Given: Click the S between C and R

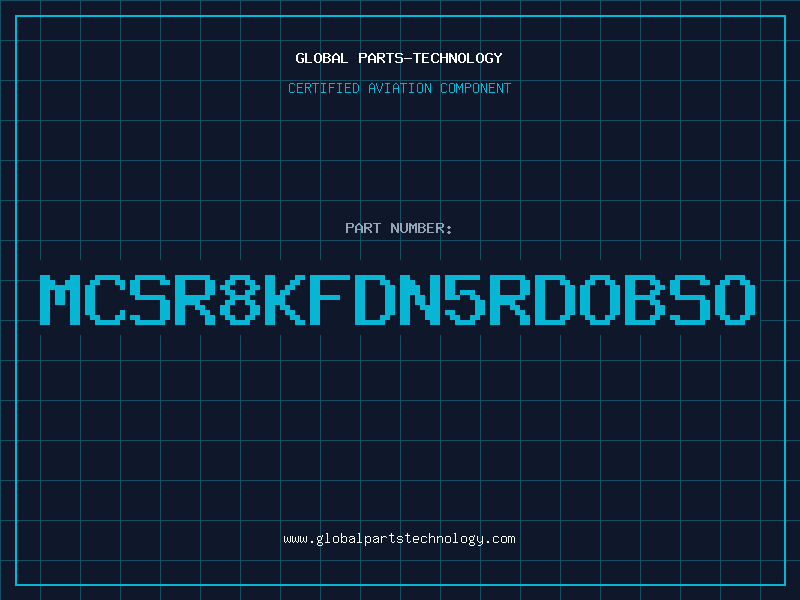Looking at the screenshot, I should pyautogui.click(x=150, y=299).
